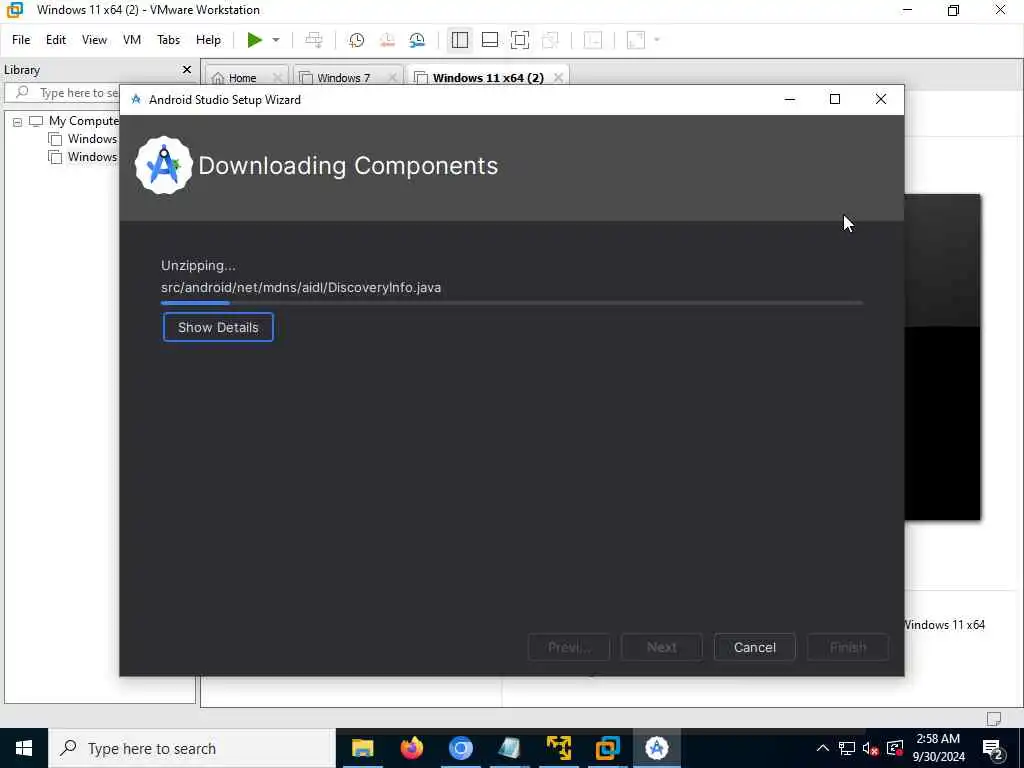Viewport: 1024px width, 768px height.
Task: Open File Explorer from taskbar
Action: pos(362,748)
